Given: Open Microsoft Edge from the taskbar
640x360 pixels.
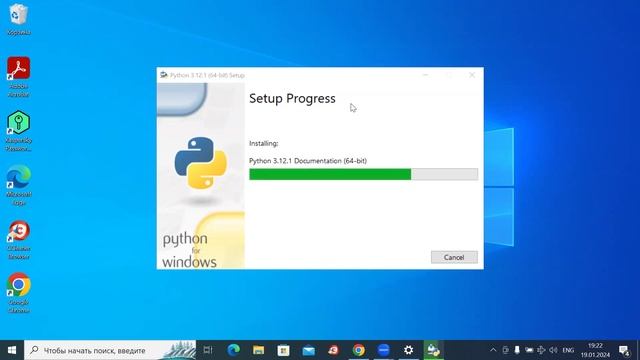Looking at the screenshot, I should coord(233,350).
